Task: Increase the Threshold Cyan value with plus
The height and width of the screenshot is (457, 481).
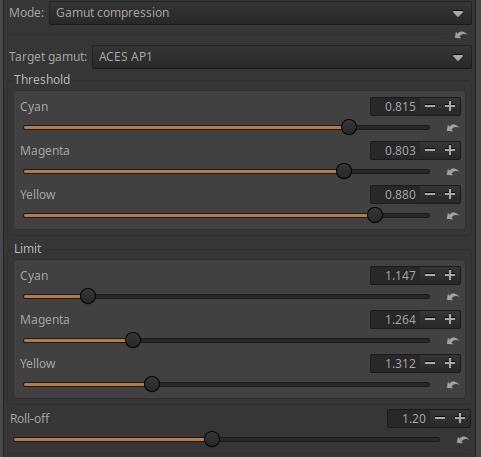Action: [x=450, y=106]
